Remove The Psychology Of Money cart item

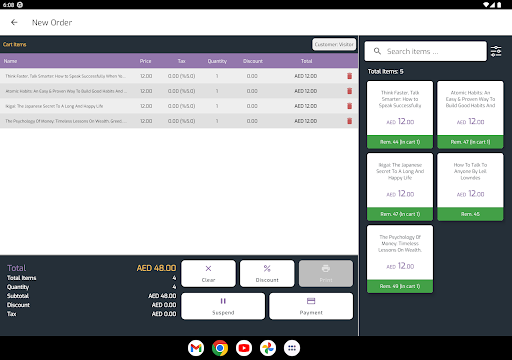tap(349, 121)
